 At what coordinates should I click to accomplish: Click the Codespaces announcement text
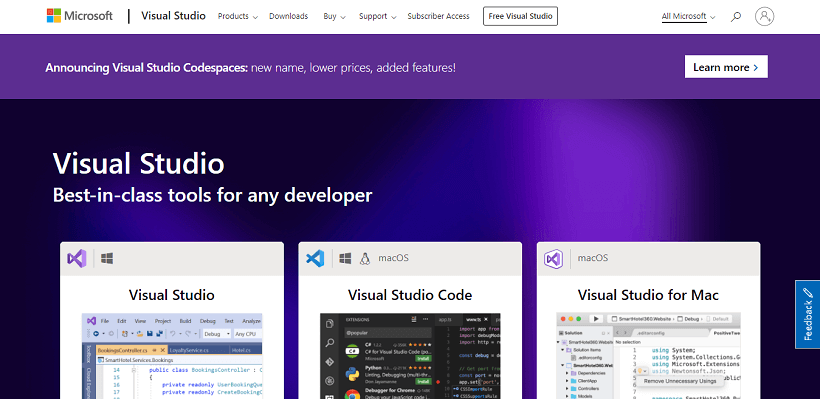[250, 67]
